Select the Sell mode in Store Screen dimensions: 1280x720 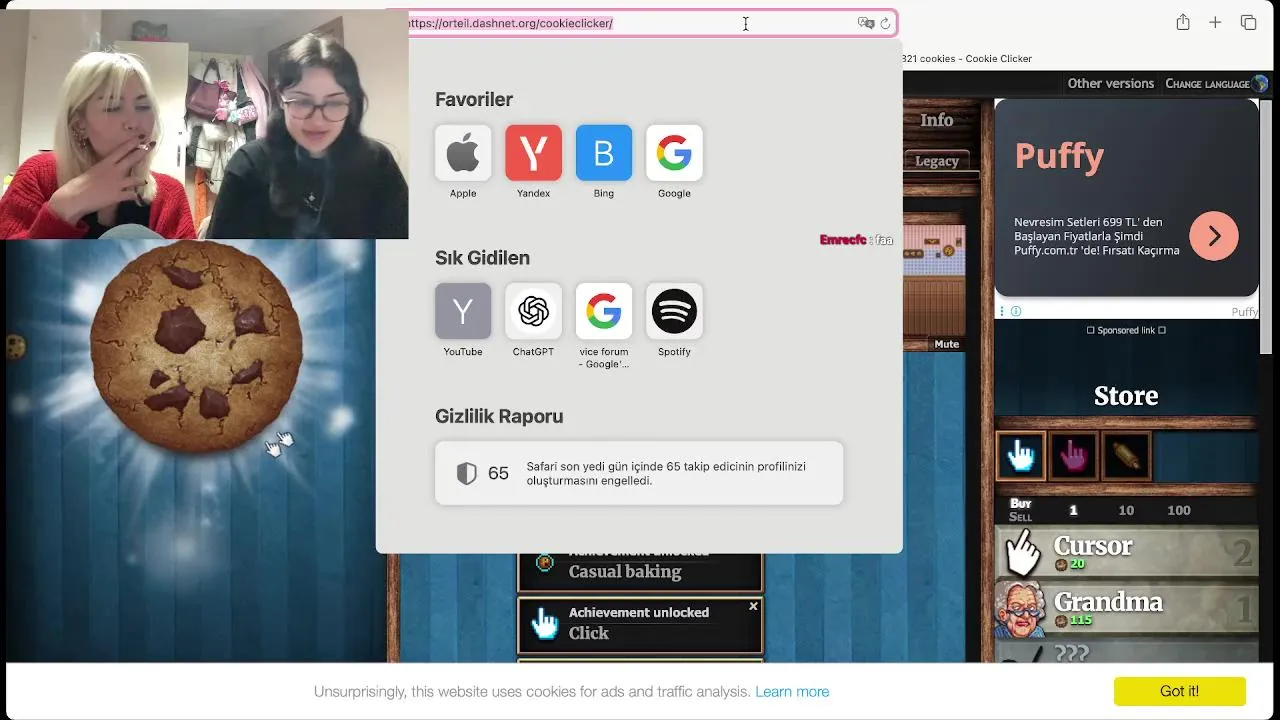1020,516
